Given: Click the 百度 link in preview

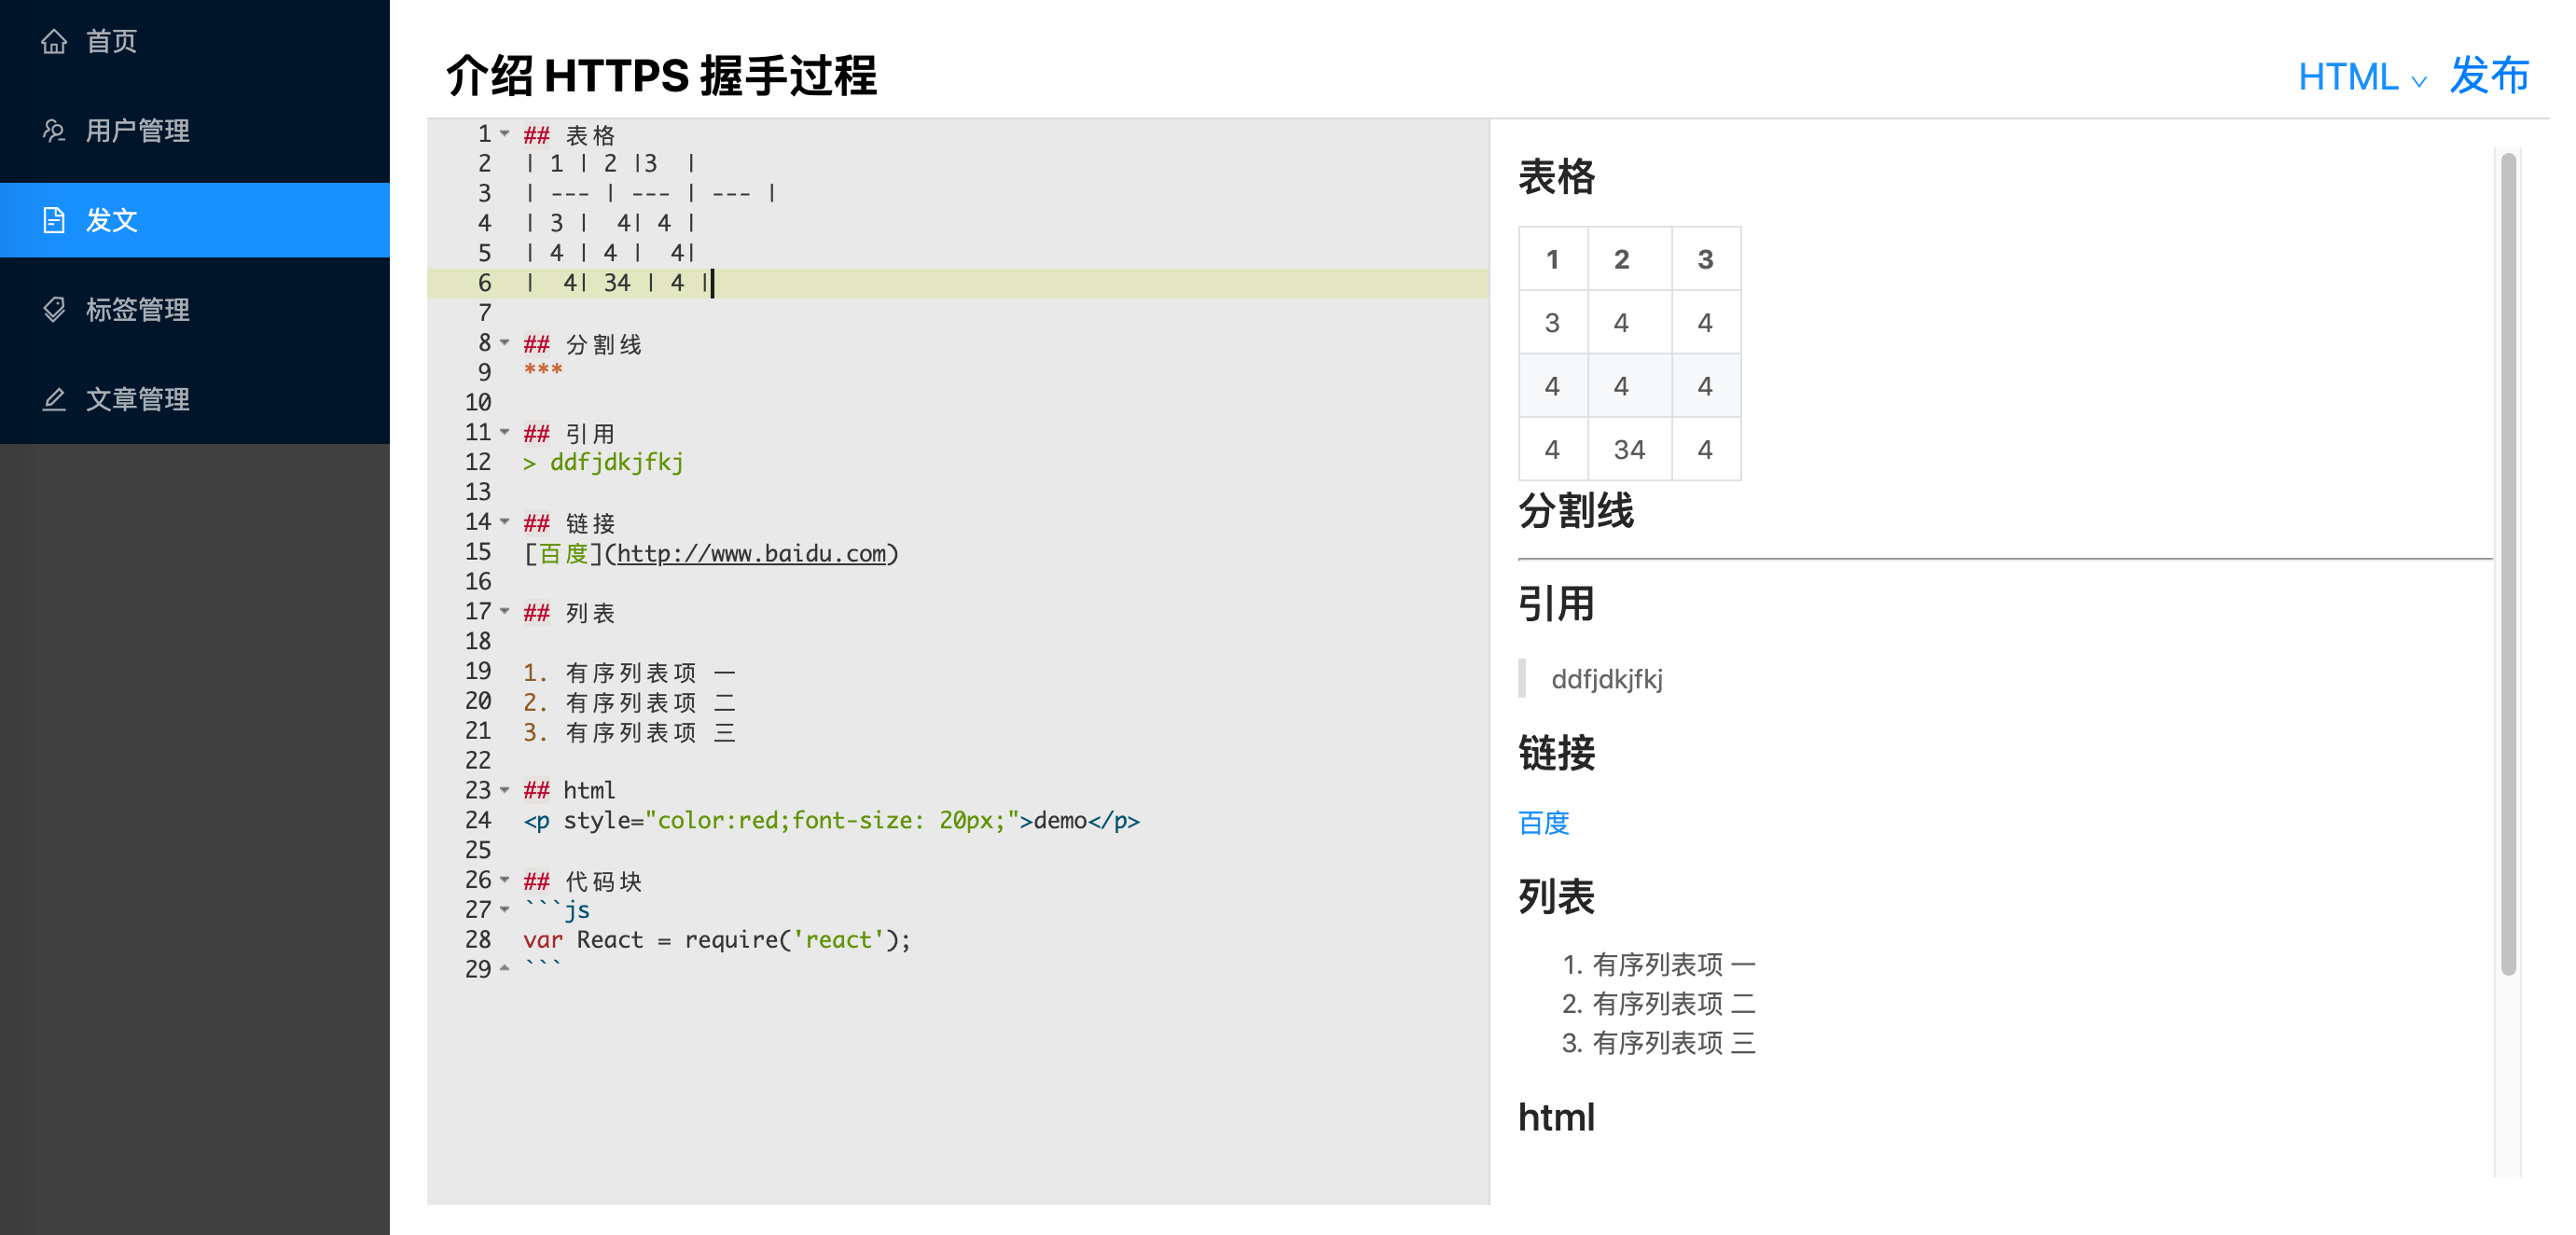Looking at the screenshot, I should (x=1543, y=823).
